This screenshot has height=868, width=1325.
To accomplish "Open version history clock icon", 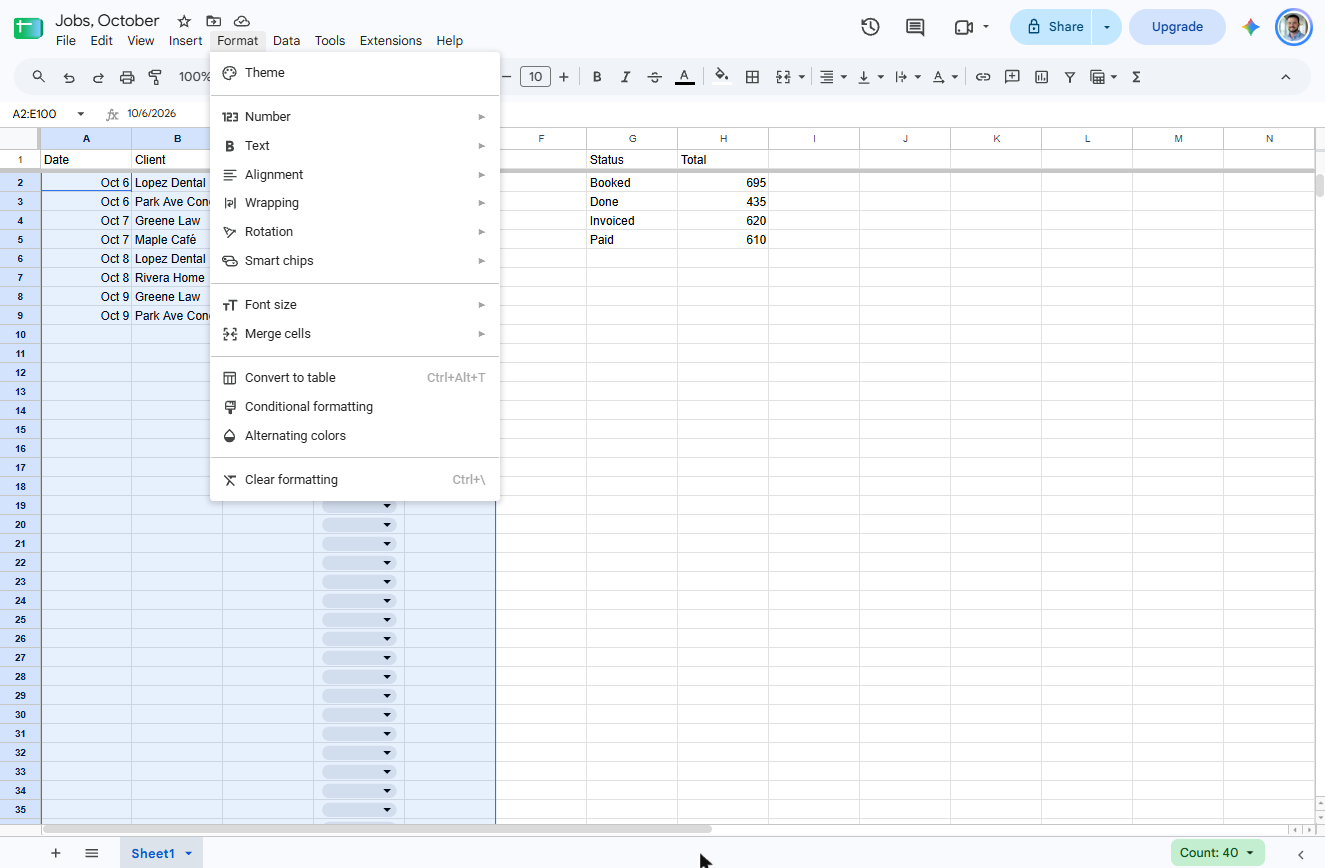I will pos(870,27).
